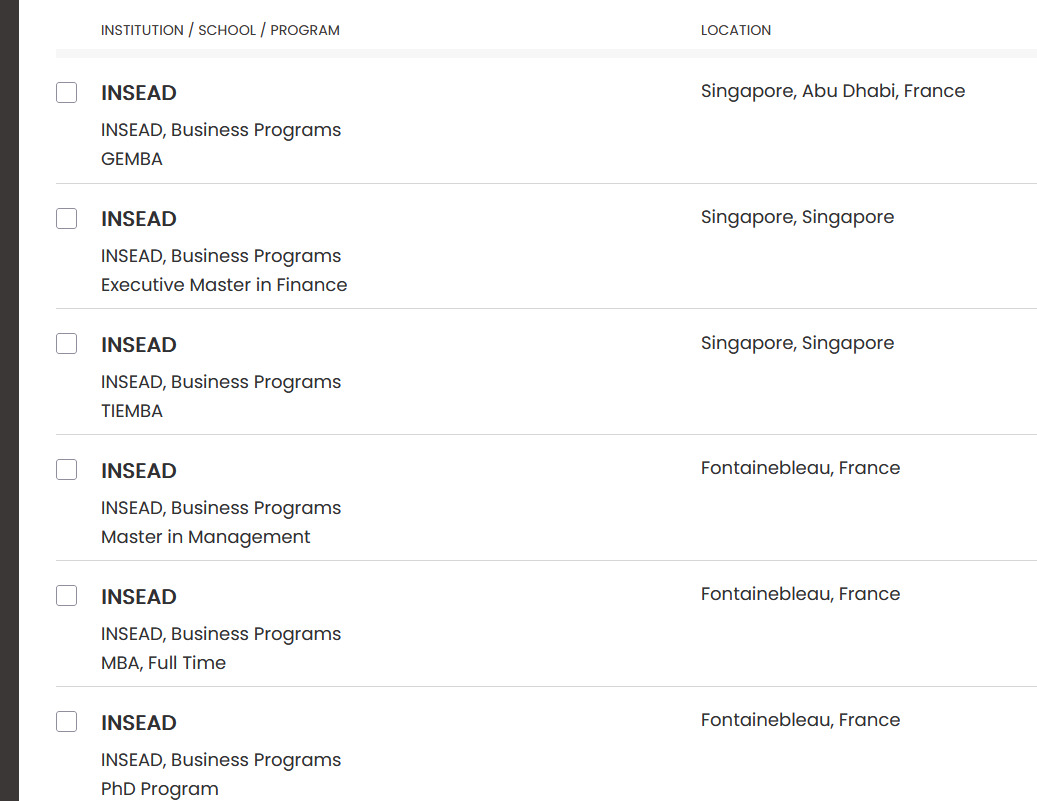Open the Master in Management program

[x=205, y=537]
